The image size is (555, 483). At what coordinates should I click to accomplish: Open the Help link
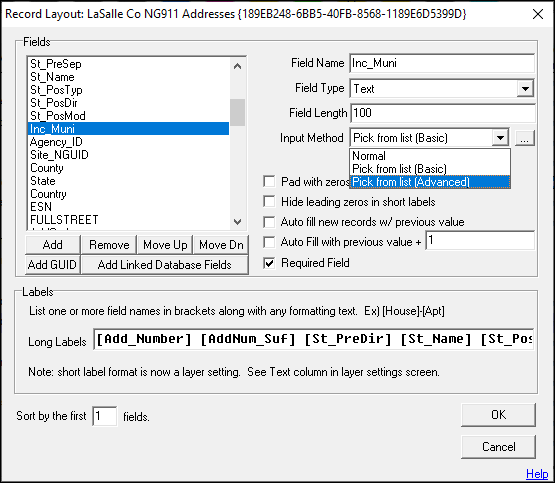(x=537, y=473)
